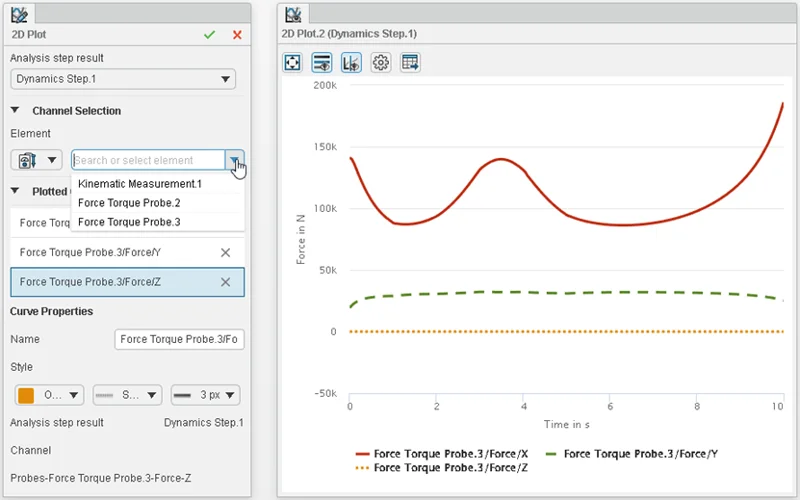
Task: Cancel the 2D Plot with red X
Action: [x=237, y=34]
